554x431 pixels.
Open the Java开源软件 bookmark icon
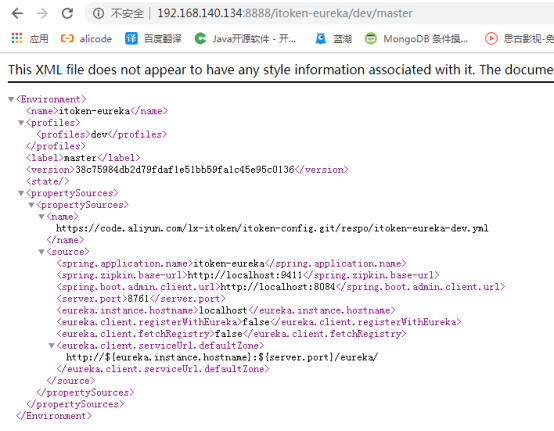(200, 38)
